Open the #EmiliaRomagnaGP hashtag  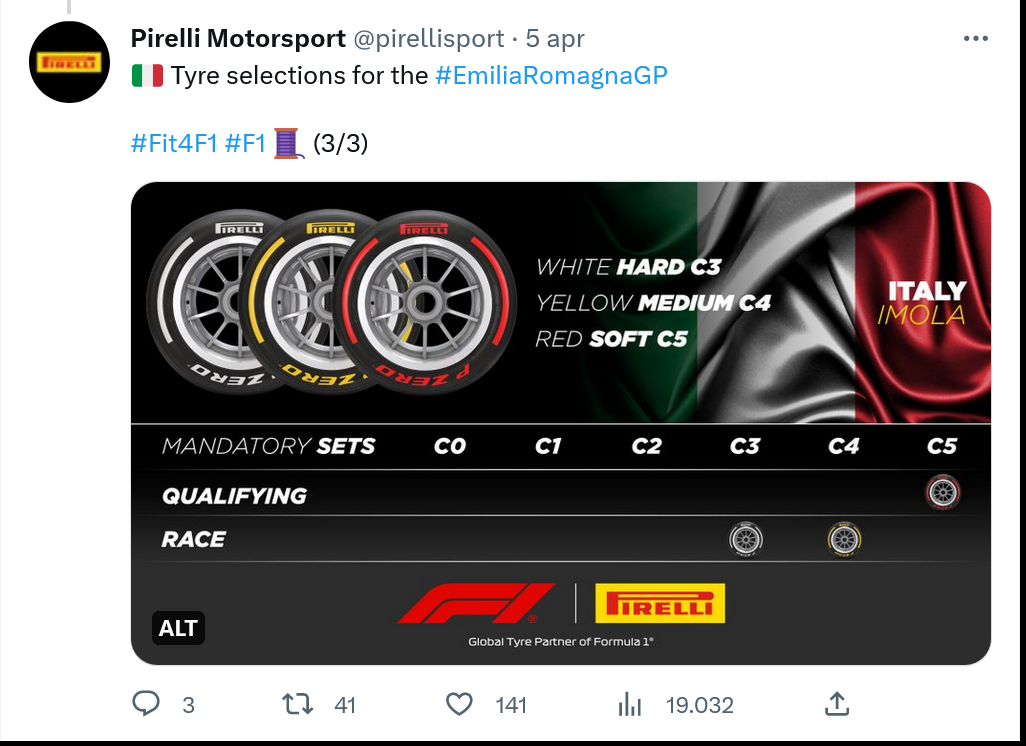[x=552, y=75]
